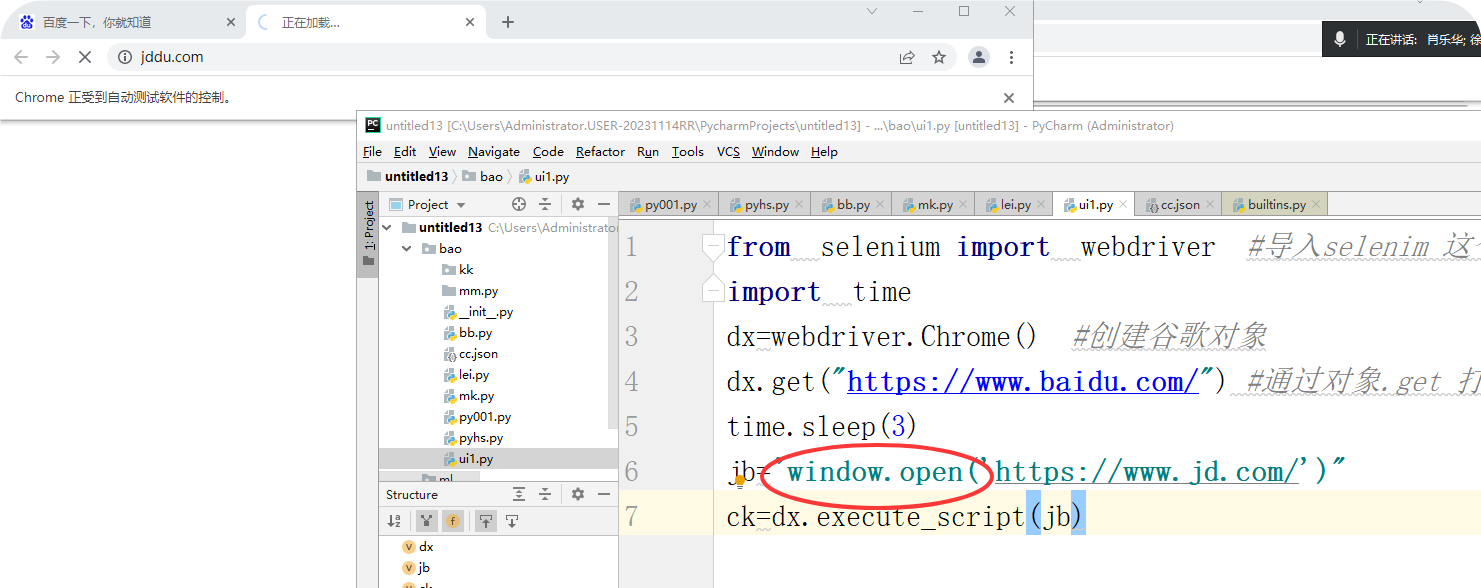Expand all in the Structure panel

coord(518,494)
